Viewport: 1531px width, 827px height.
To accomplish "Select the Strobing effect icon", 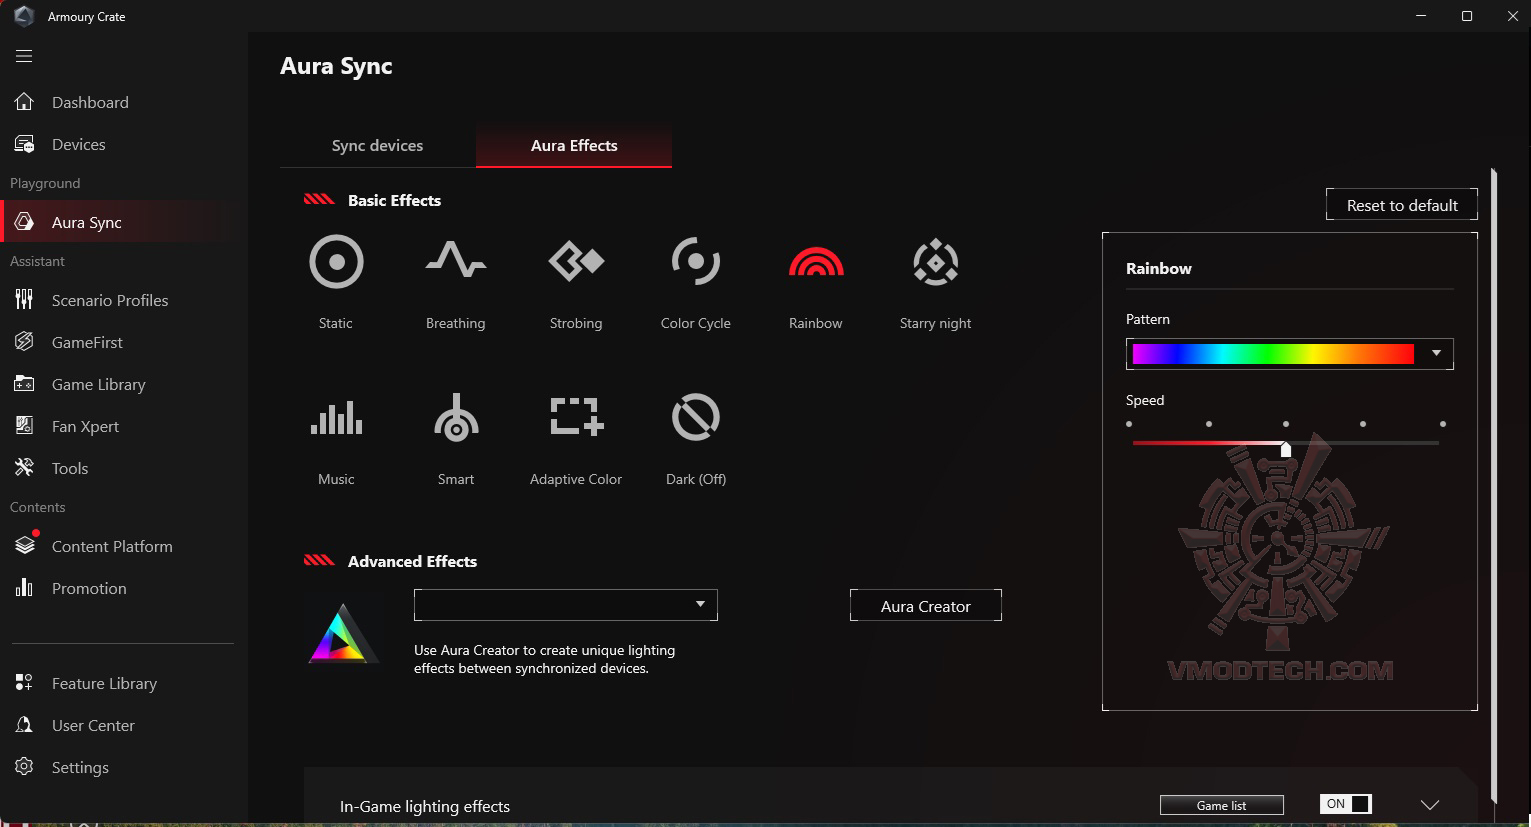I will 576,262.
